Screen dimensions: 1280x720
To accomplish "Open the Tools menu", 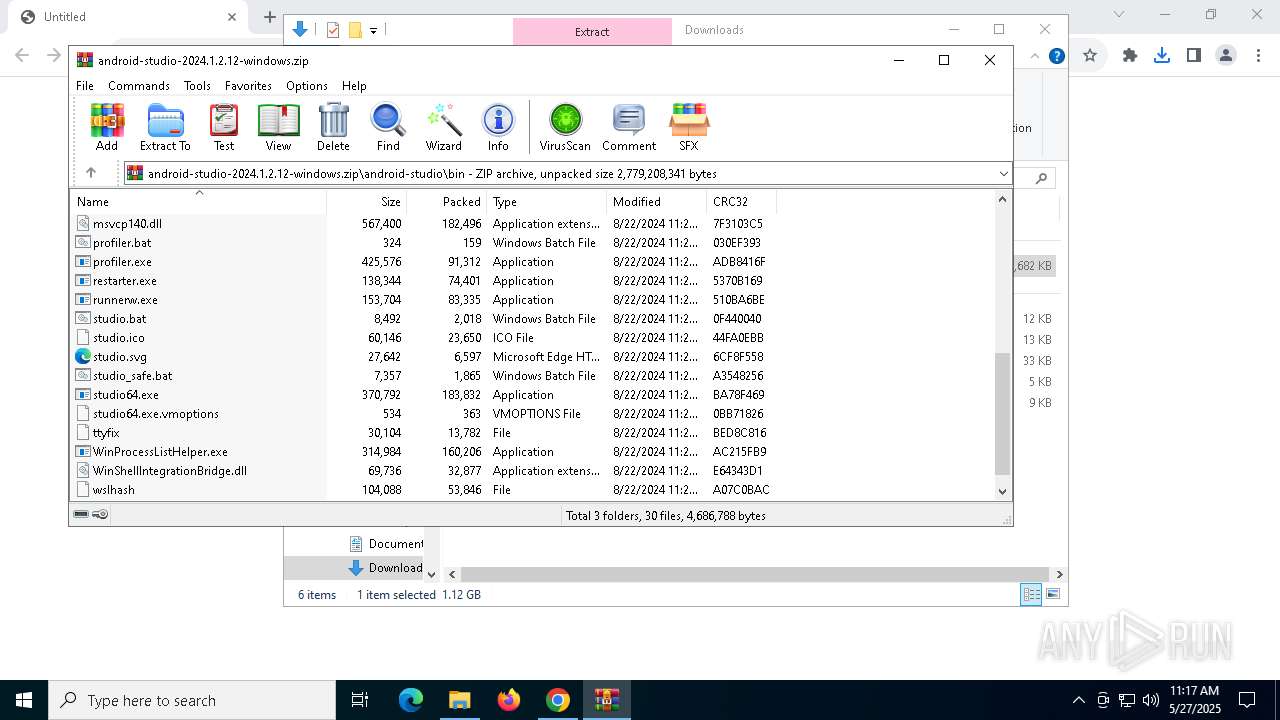I will [x=197, y=86].
